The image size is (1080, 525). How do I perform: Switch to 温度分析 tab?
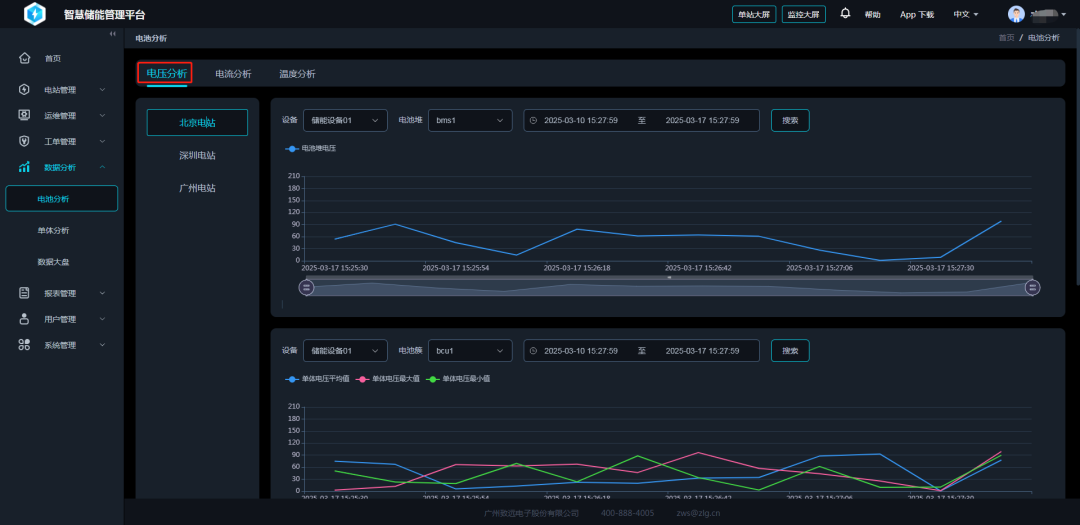[x=298, y=74]
